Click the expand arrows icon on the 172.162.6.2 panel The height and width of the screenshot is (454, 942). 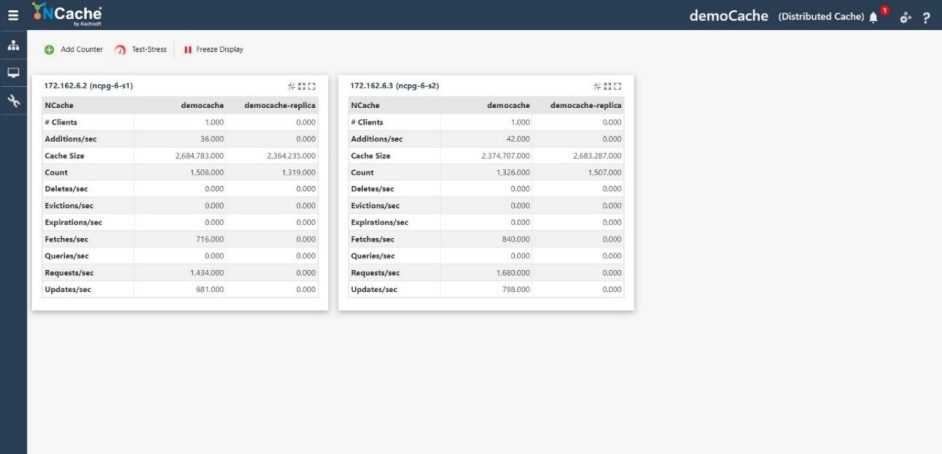coord(302,86)
